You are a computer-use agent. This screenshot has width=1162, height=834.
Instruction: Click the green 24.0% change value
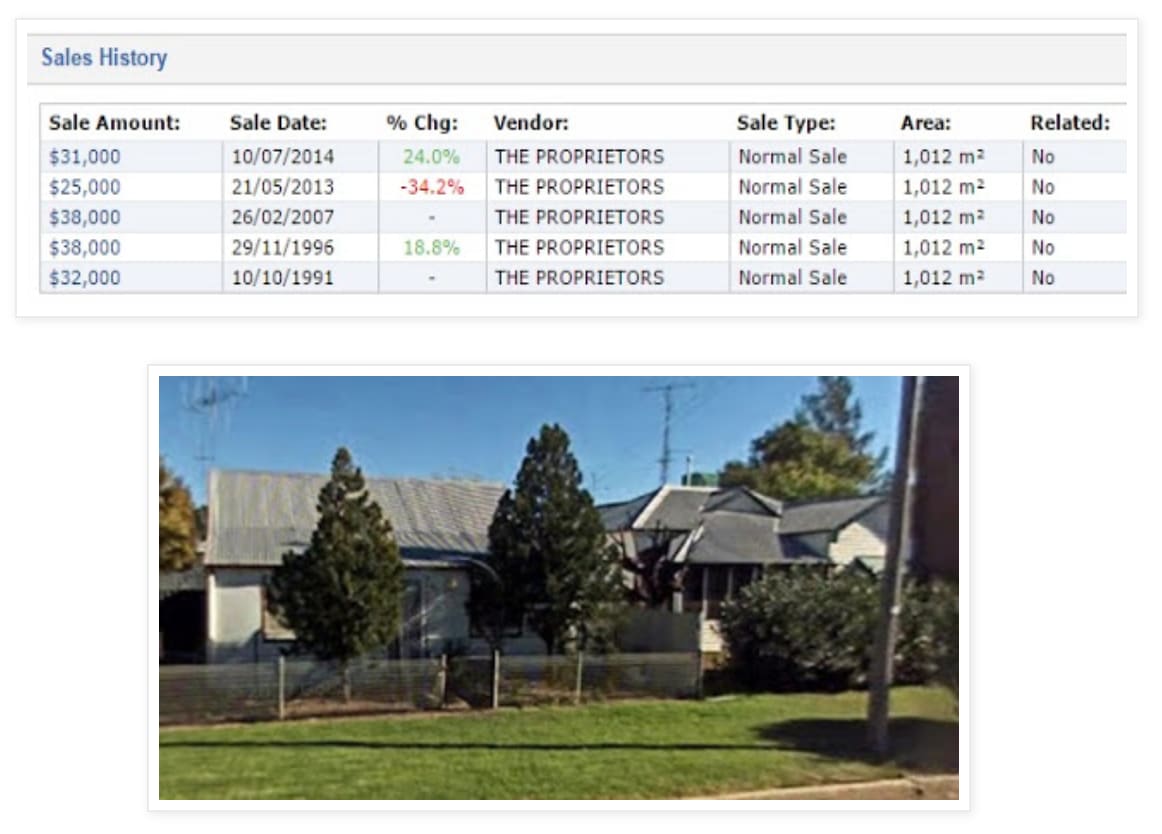(x=431, y=157)
